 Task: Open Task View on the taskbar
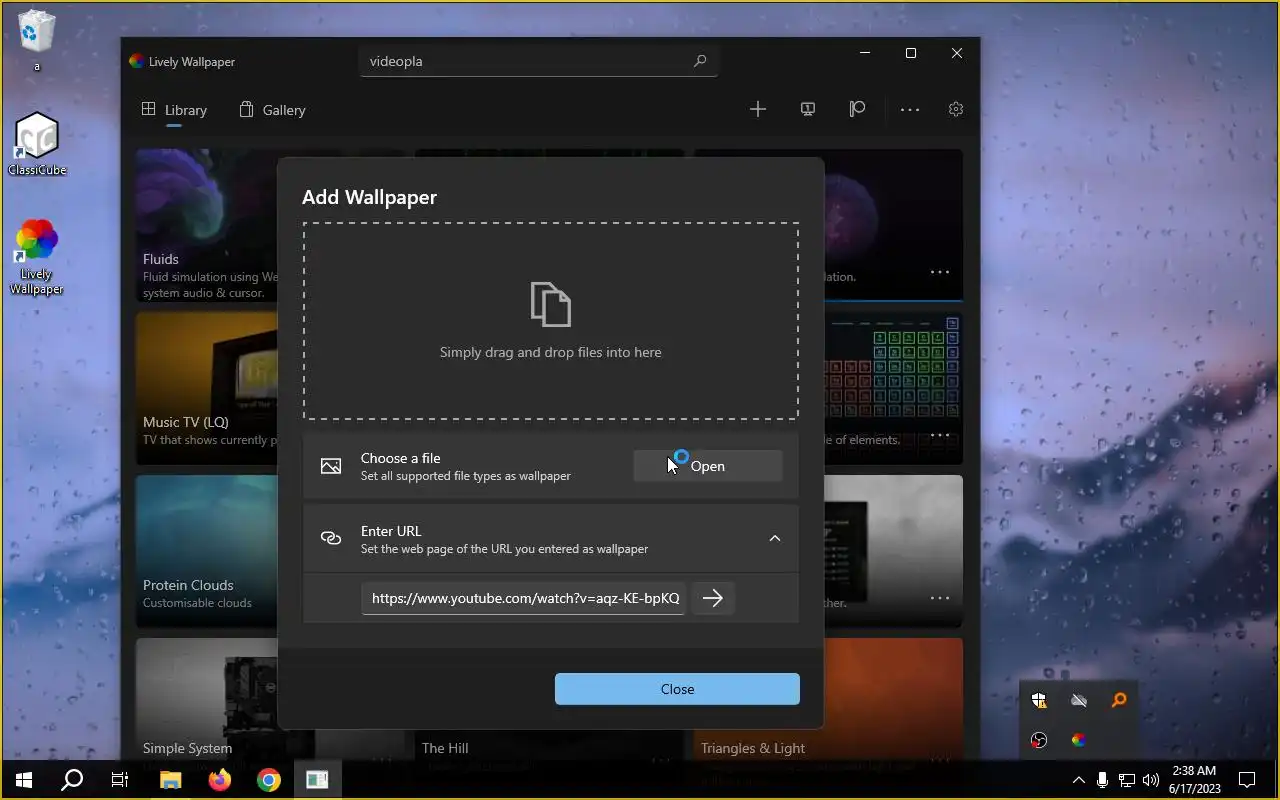coord(120,780)
